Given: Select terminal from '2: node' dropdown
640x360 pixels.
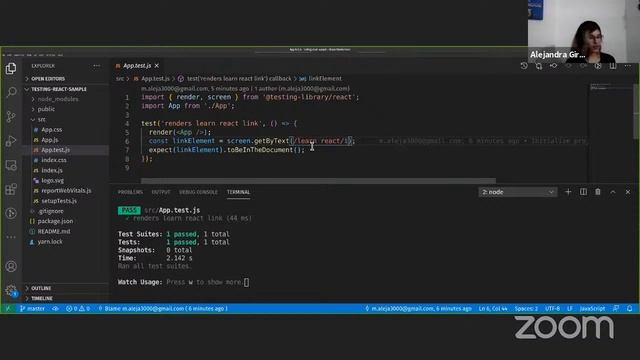Looking at the screenshot, I should click(518, 192).
